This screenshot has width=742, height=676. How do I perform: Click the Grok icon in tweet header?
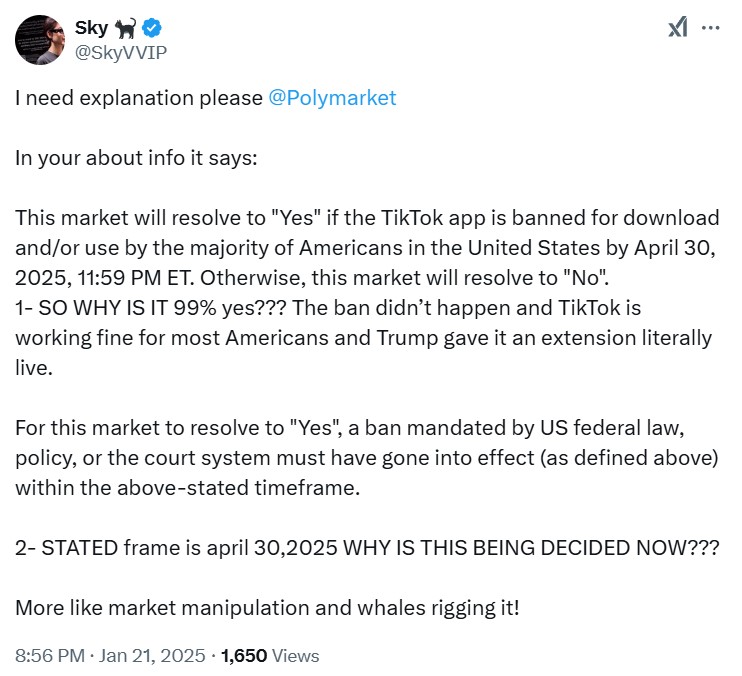pos(677,28)
